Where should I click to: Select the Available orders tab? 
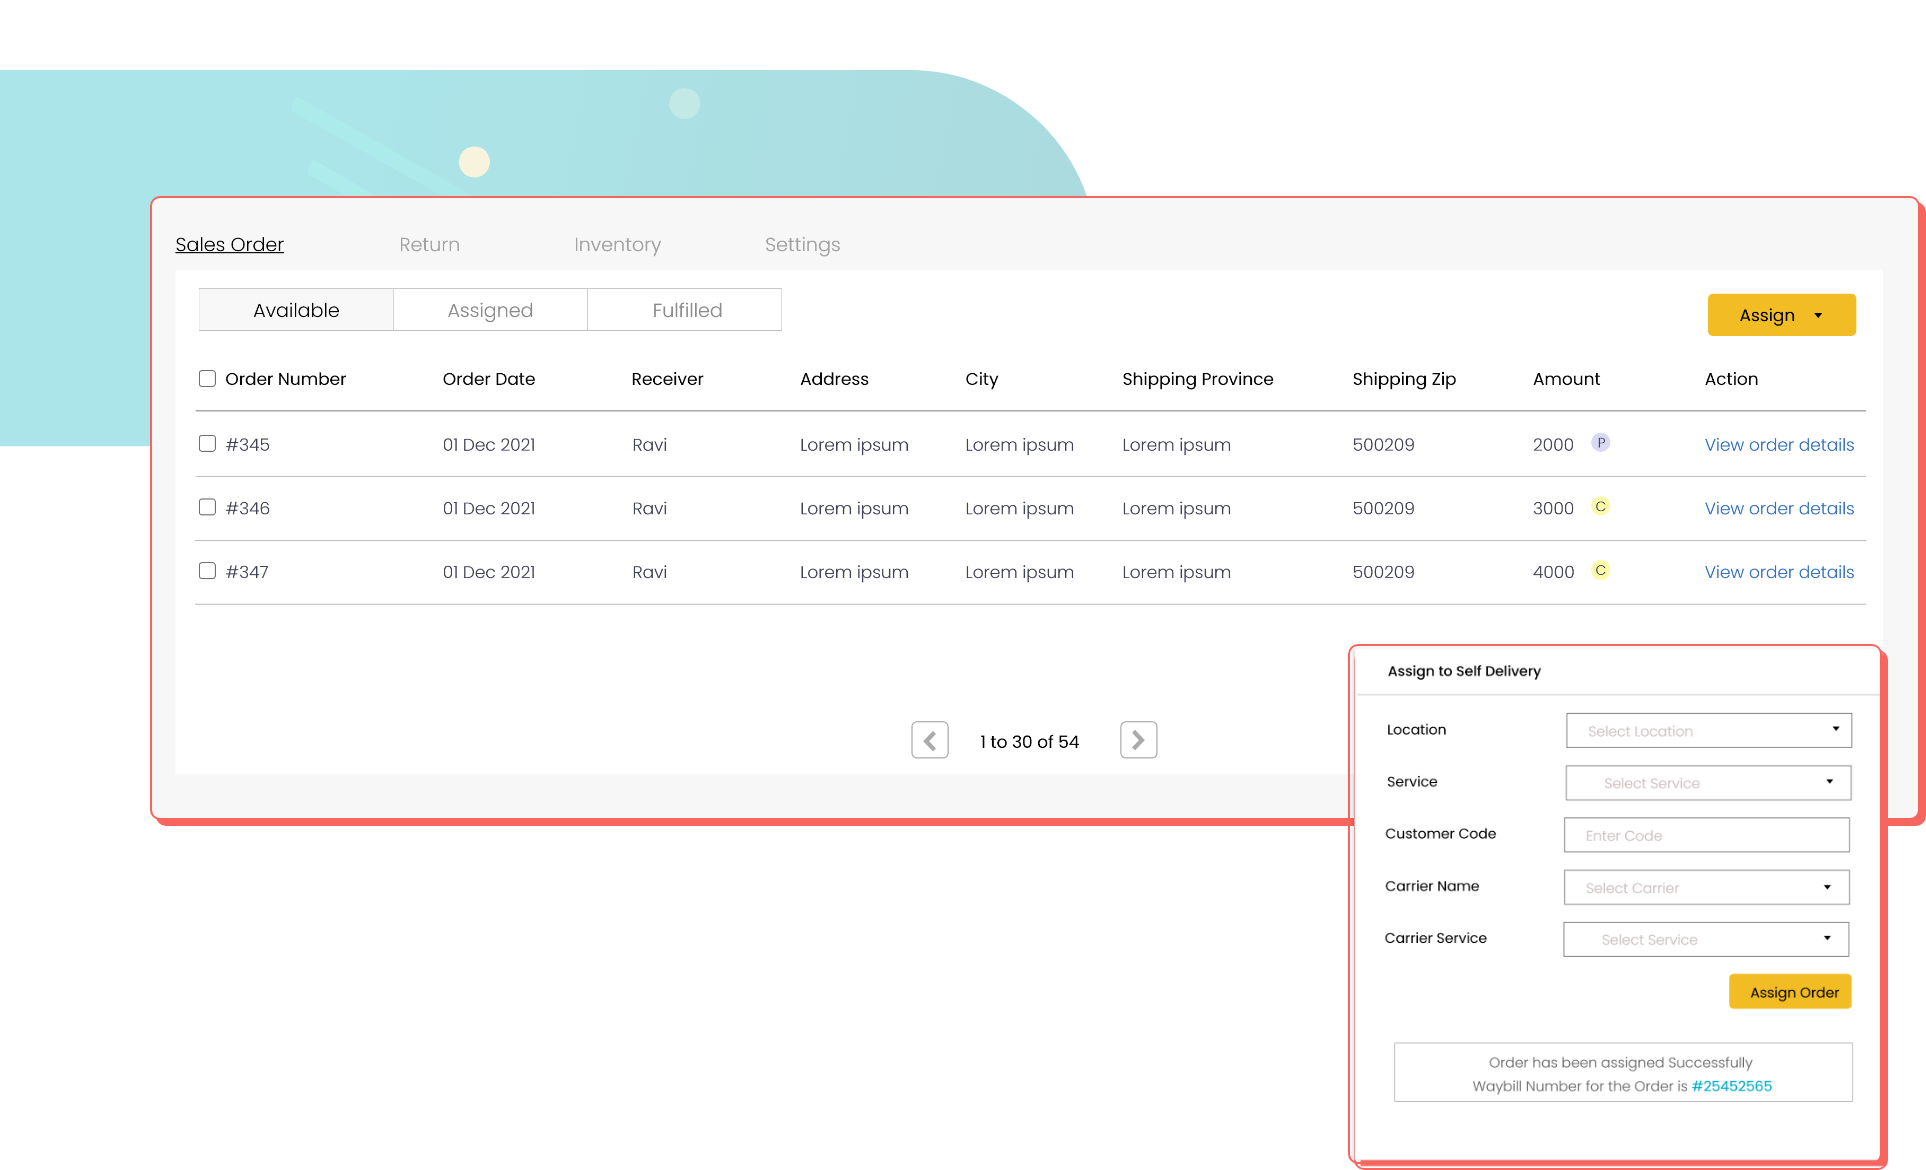pos(296,310)
